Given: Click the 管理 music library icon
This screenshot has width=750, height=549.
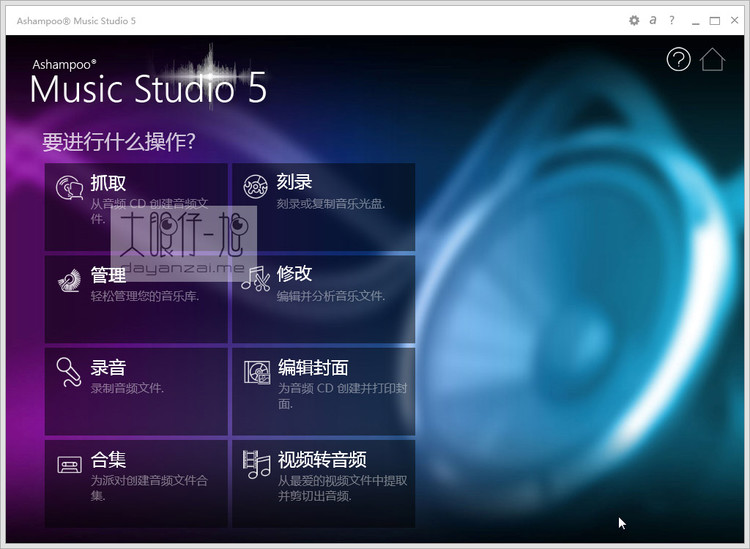Looking at the screenshot, I should pyautogui.click(x=69, y=280).
